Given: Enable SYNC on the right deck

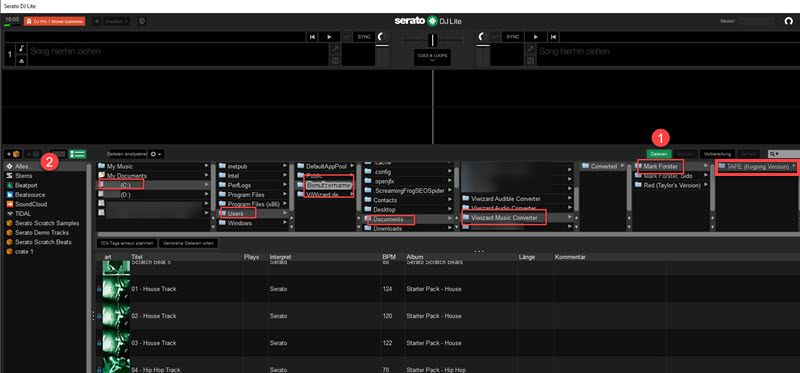Looking at the screenshot, I should (514, 37).
